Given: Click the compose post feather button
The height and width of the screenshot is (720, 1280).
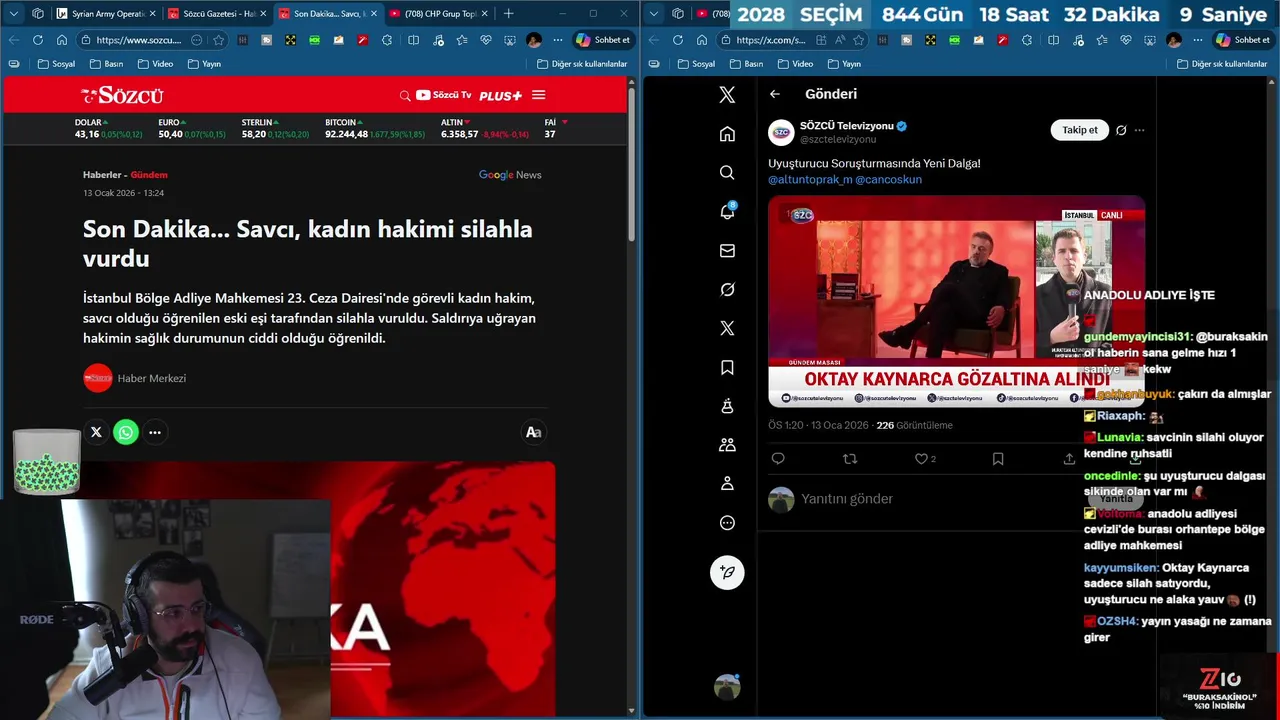Looking at the screenshot, I should point(727,572).
